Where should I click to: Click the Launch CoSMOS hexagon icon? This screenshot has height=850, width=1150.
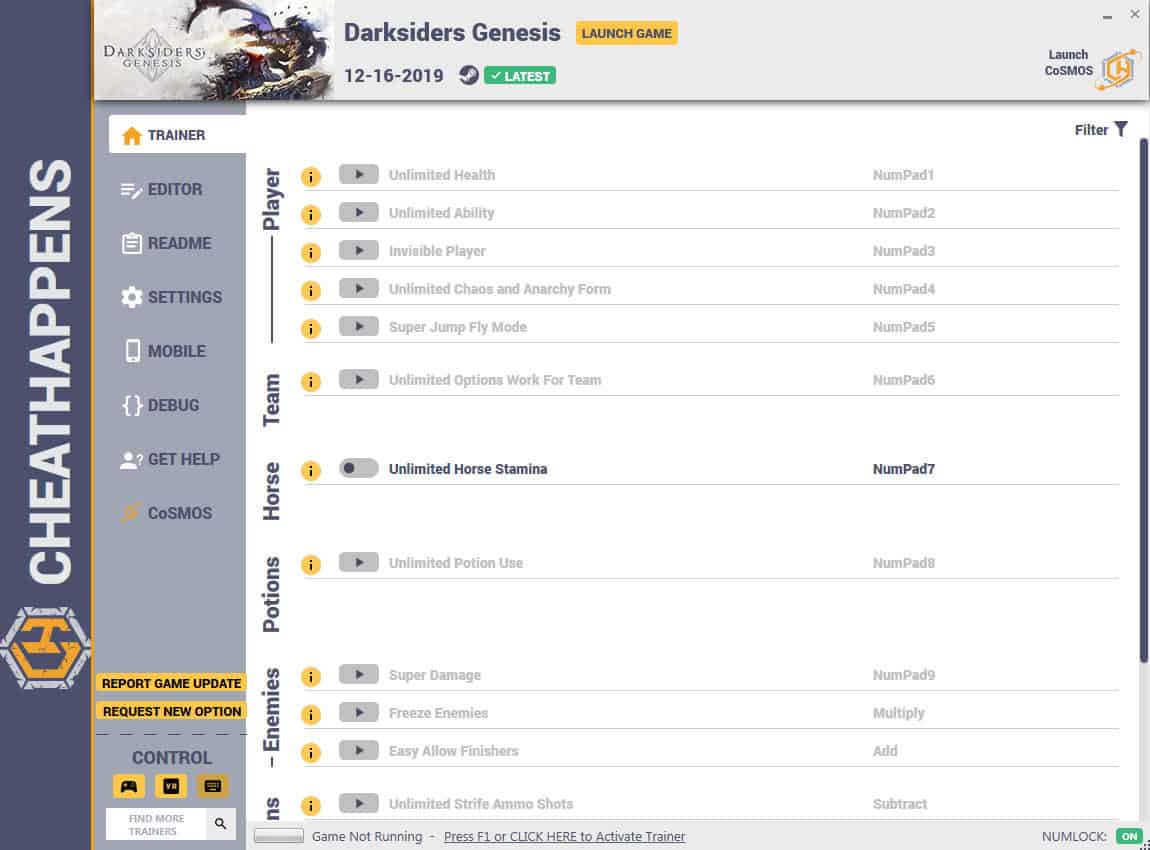(x=1119, y=69)
